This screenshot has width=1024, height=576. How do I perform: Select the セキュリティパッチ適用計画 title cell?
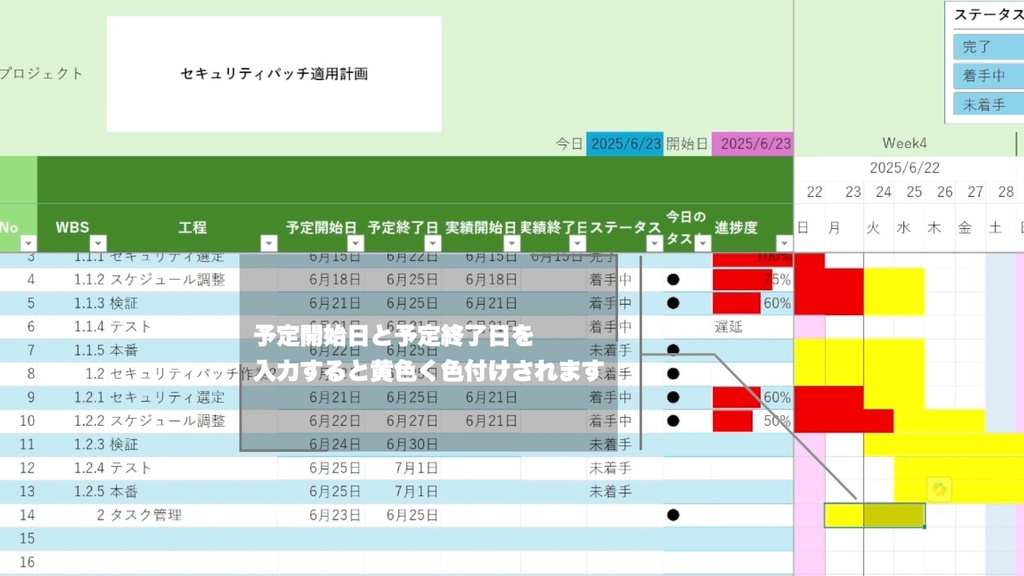coord(273,73)
